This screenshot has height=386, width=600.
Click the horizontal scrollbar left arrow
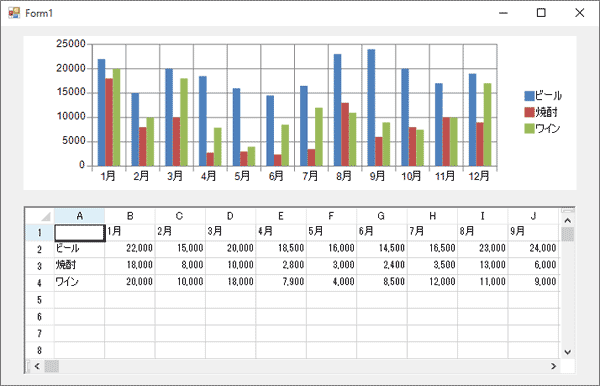(x=37, y=366)
